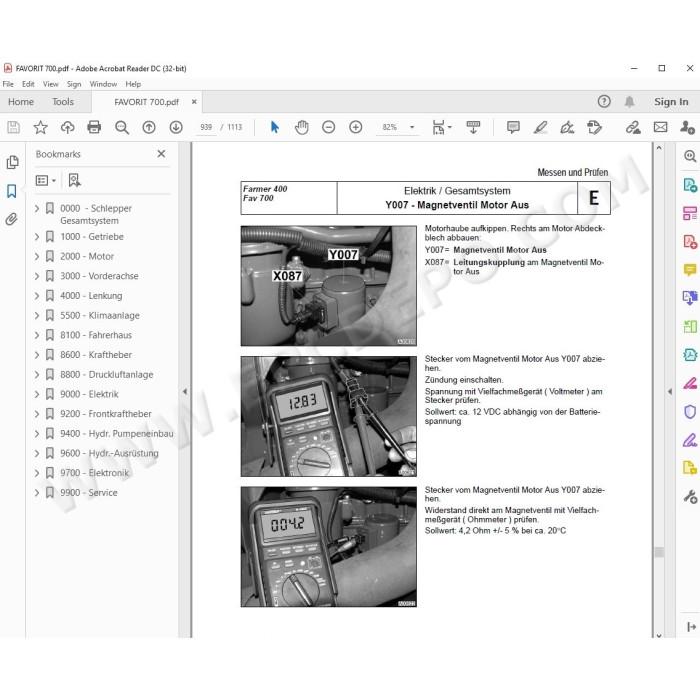Expand the 9000 - Elektrik bookmark
Screen dimensions: 700x700
pyautogui.click(x=37, y=394)
